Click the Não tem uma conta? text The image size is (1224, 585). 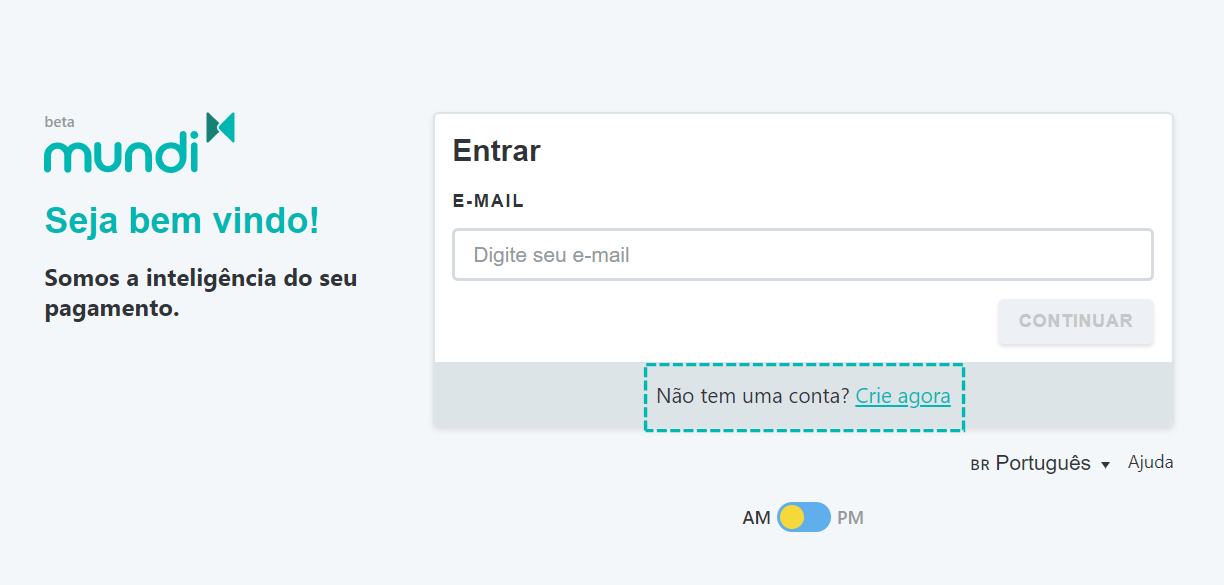point(753,396)
